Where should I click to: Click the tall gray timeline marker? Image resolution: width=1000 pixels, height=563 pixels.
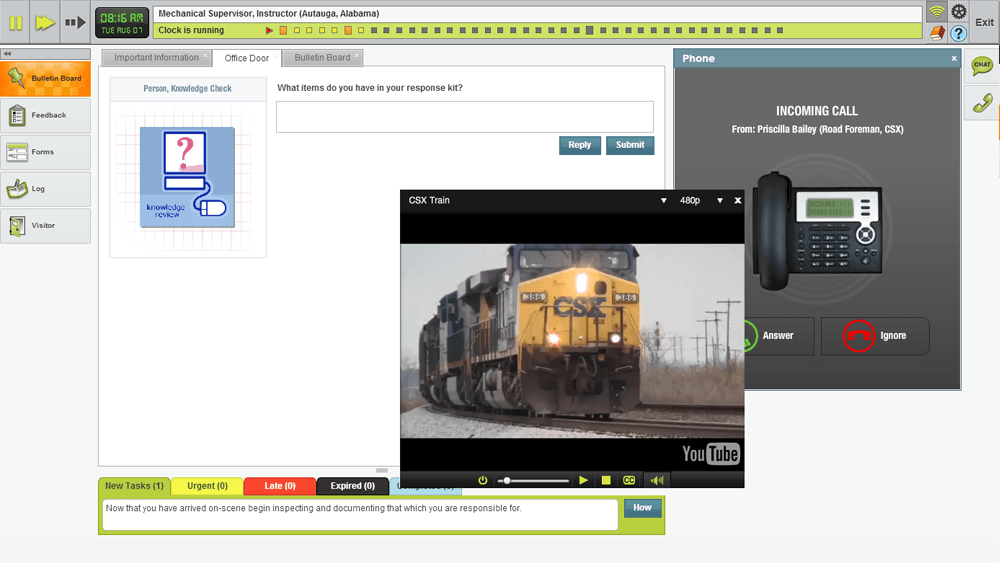(x=590, y=30)
